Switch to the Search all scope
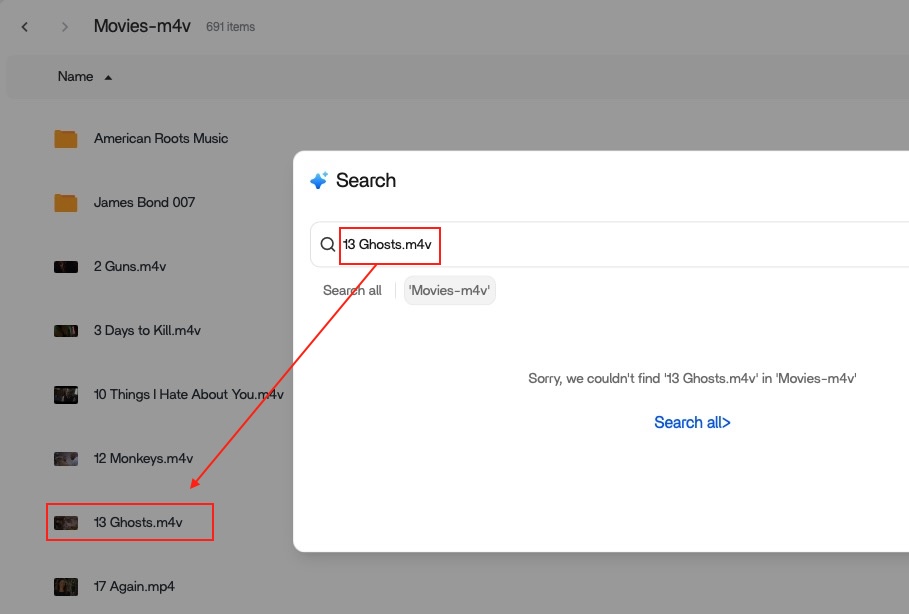Viewport: 909px width, 614px height. point(352,290)
